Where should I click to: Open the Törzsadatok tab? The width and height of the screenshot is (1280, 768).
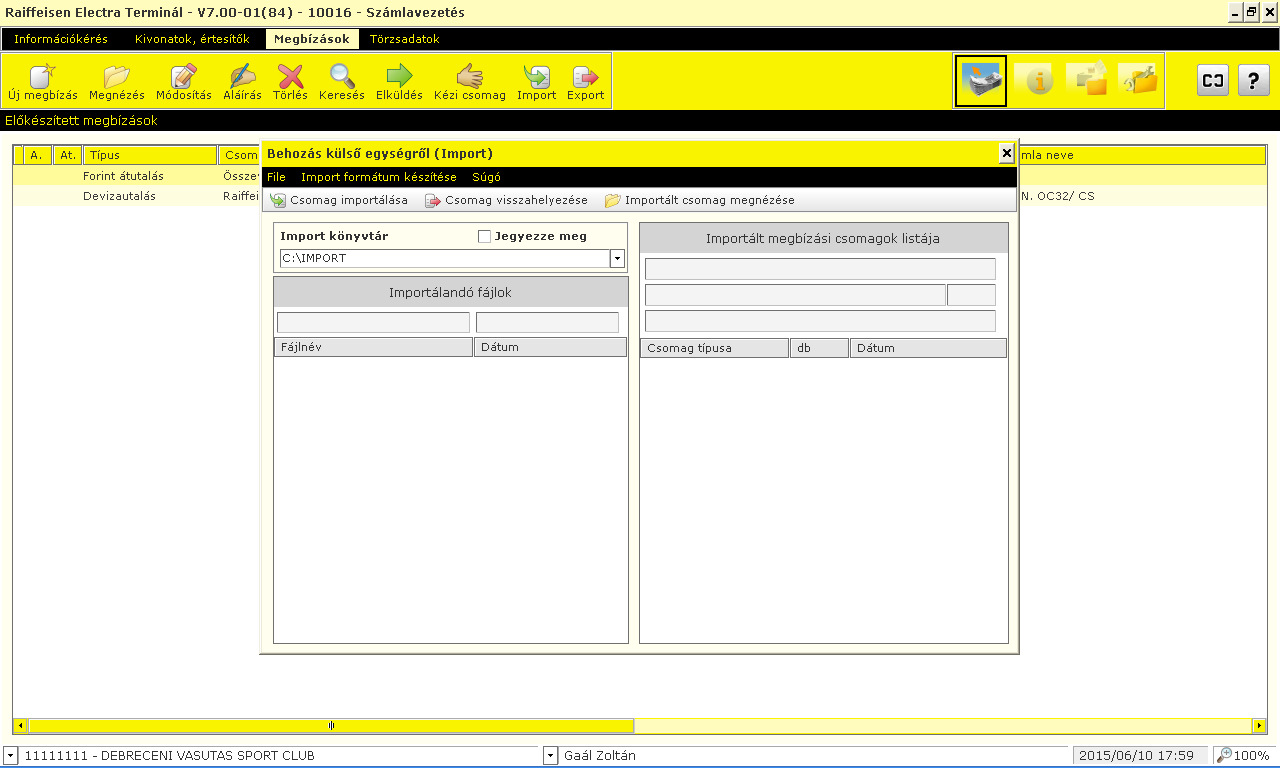tap(405, 39)
